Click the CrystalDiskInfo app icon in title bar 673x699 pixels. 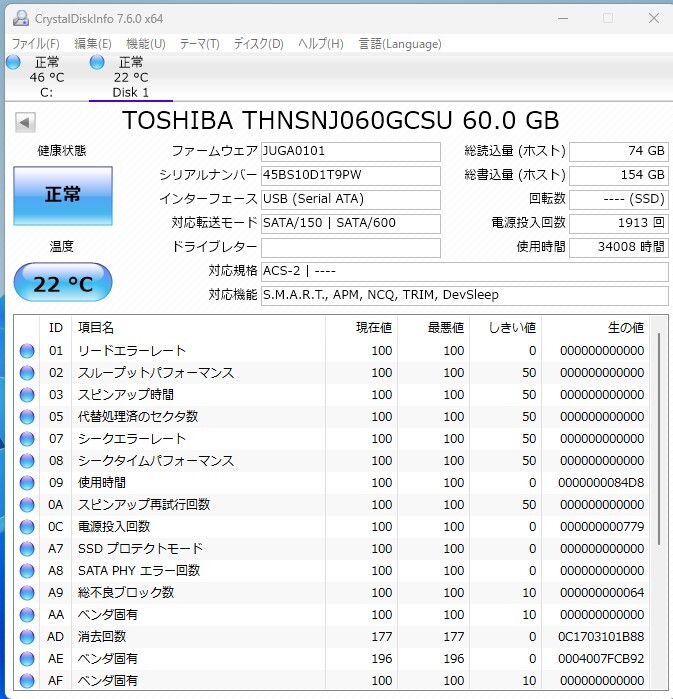click(19, 18)
